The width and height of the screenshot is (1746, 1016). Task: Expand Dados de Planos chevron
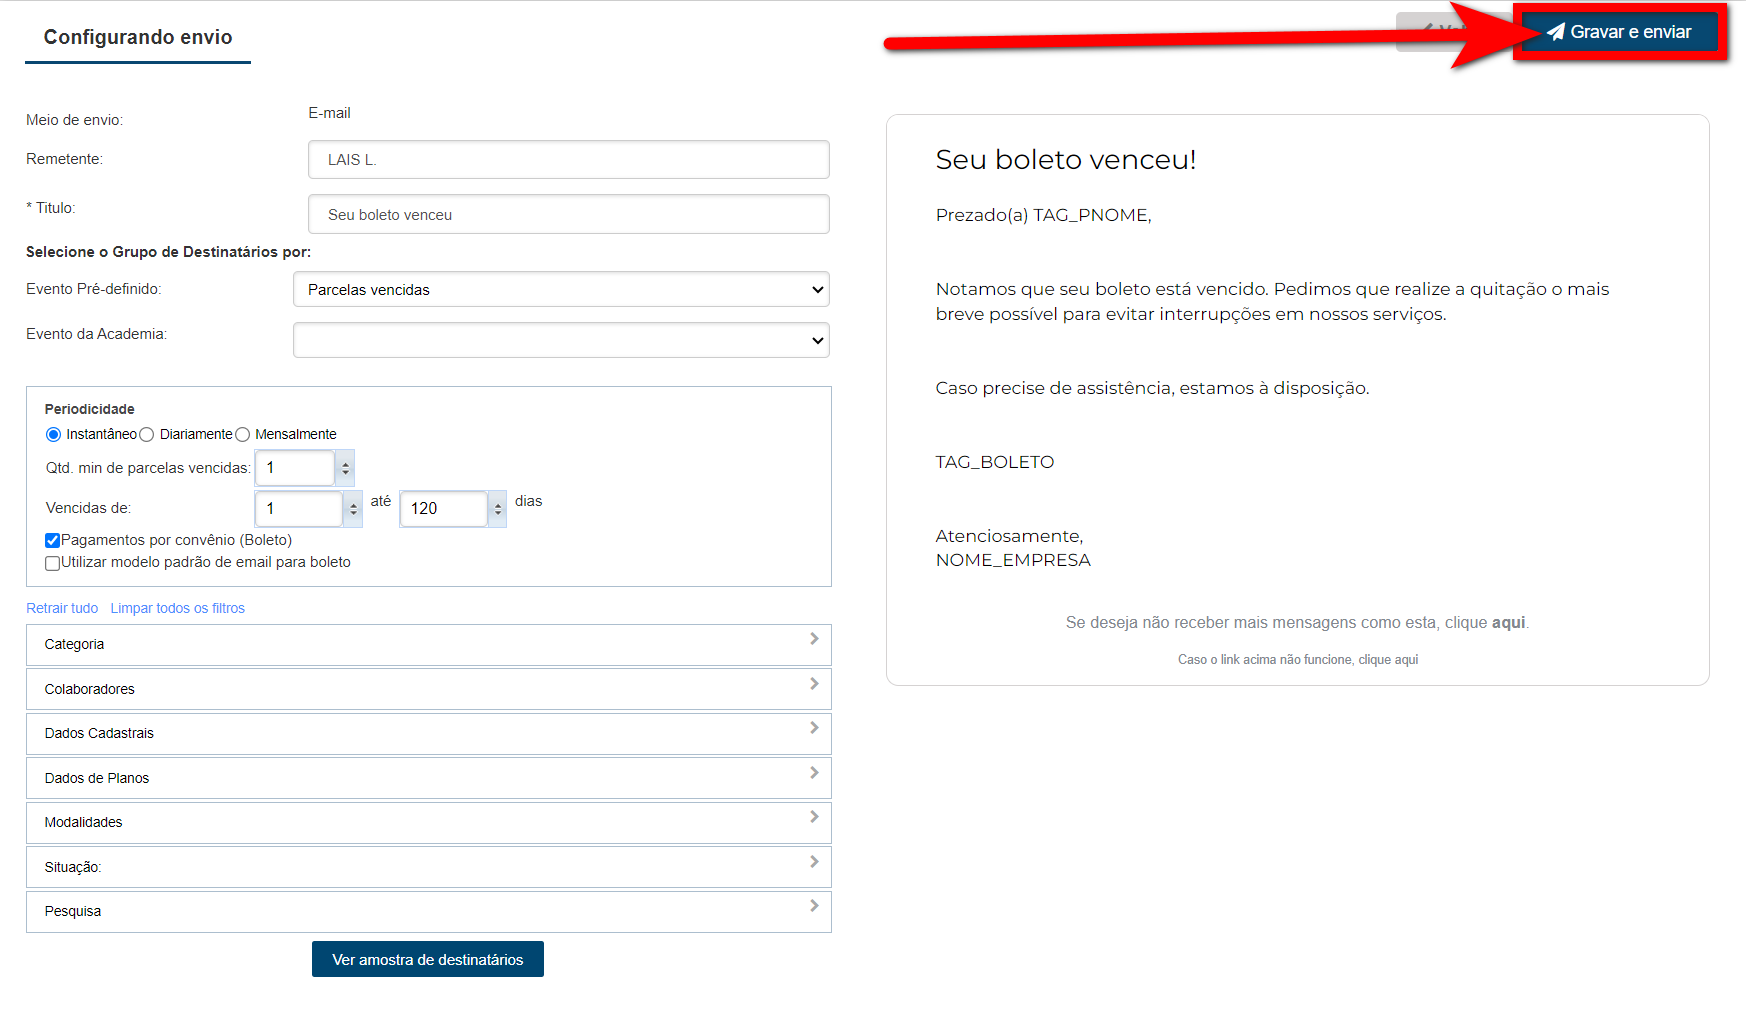814,773
